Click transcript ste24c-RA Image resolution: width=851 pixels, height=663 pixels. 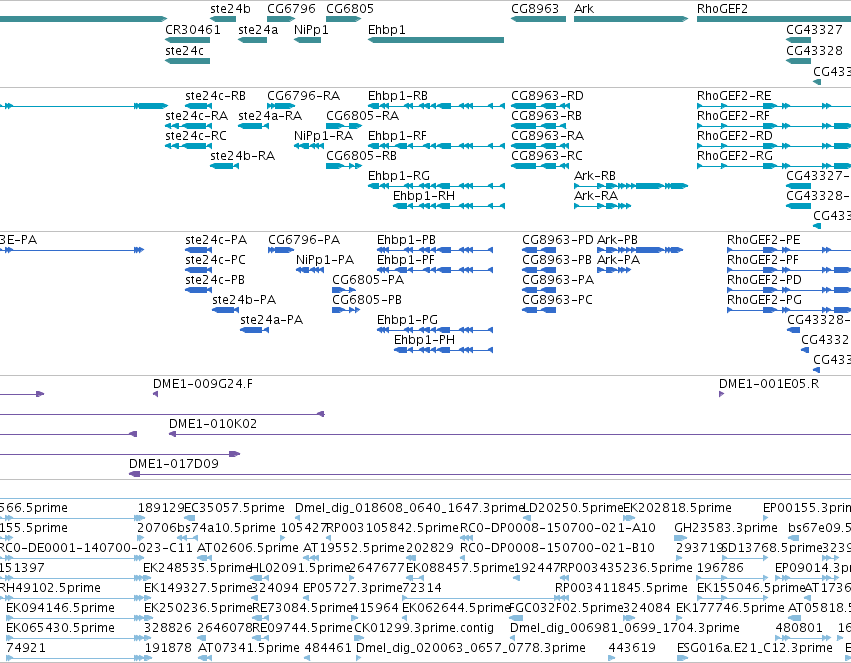click(188, 126)
